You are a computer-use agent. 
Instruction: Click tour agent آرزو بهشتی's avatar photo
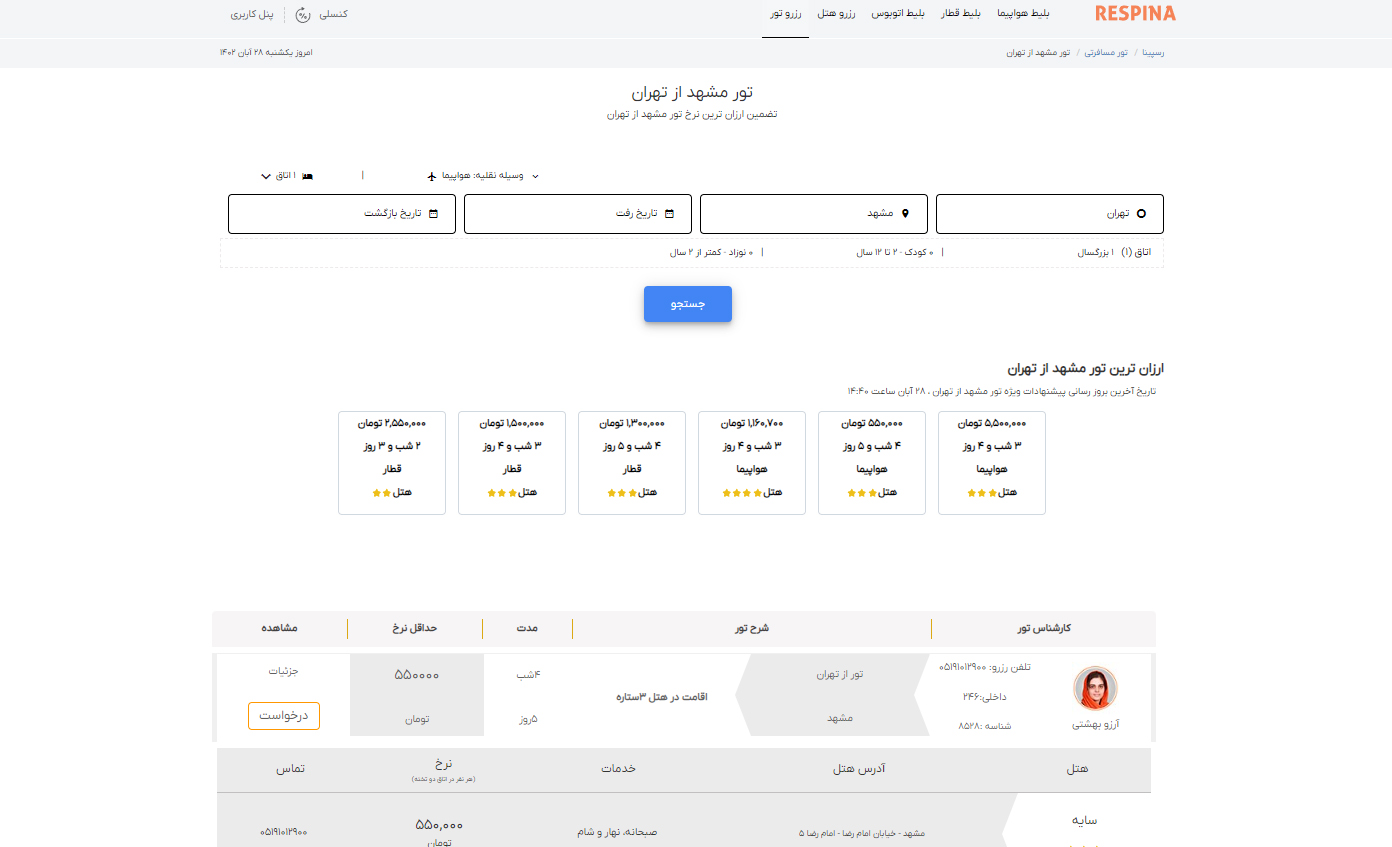[1096, 689]
